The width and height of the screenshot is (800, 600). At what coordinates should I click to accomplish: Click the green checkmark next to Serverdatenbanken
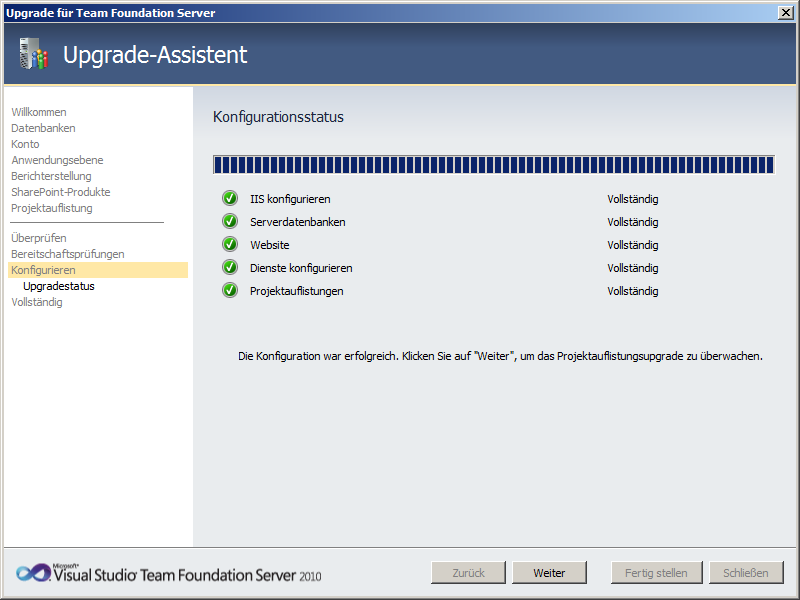[x=229, y=222]
